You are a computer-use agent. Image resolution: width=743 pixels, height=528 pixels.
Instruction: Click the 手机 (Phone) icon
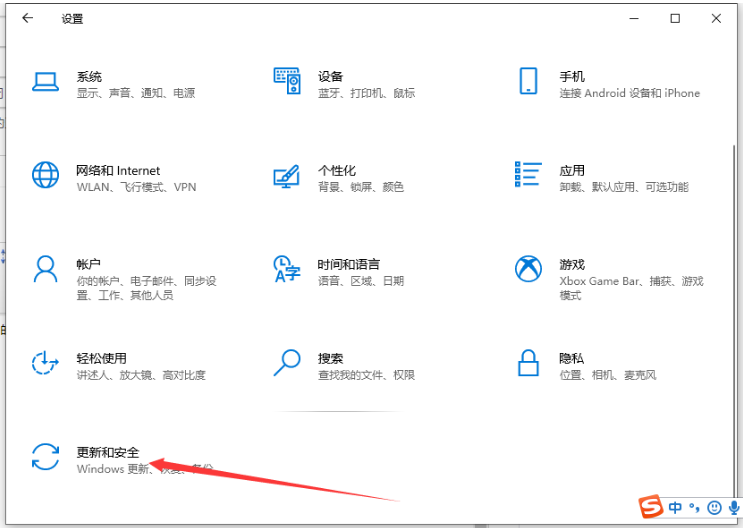528,82
